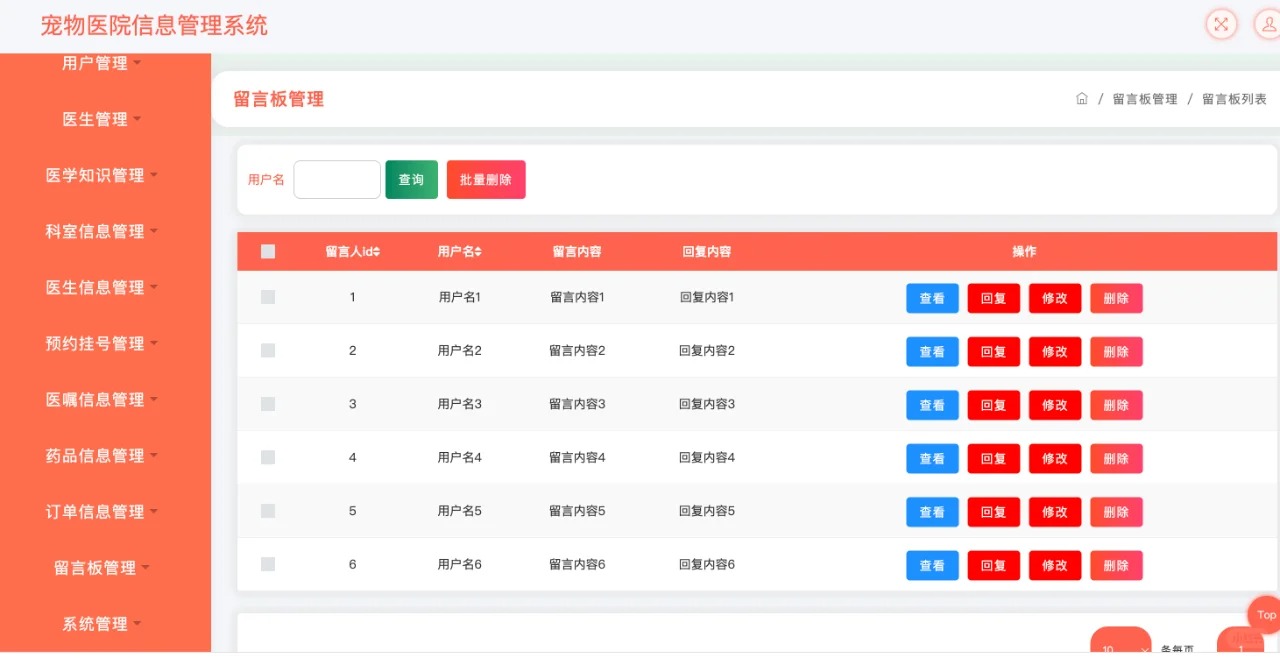Check the box for row 用户名4
This screenshot has width=1280, height=658.
pyautogui.click(x=268, y=457)
